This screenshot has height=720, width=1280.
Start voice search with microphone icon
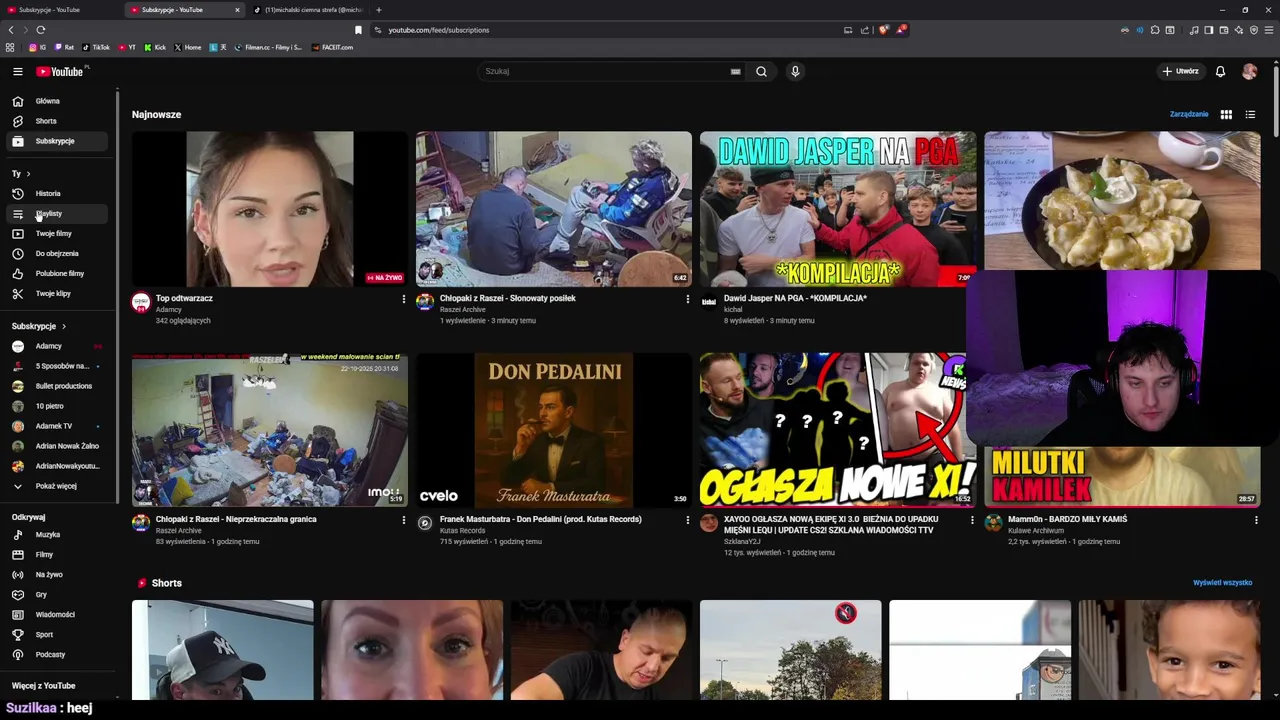[x=795, y=71]
